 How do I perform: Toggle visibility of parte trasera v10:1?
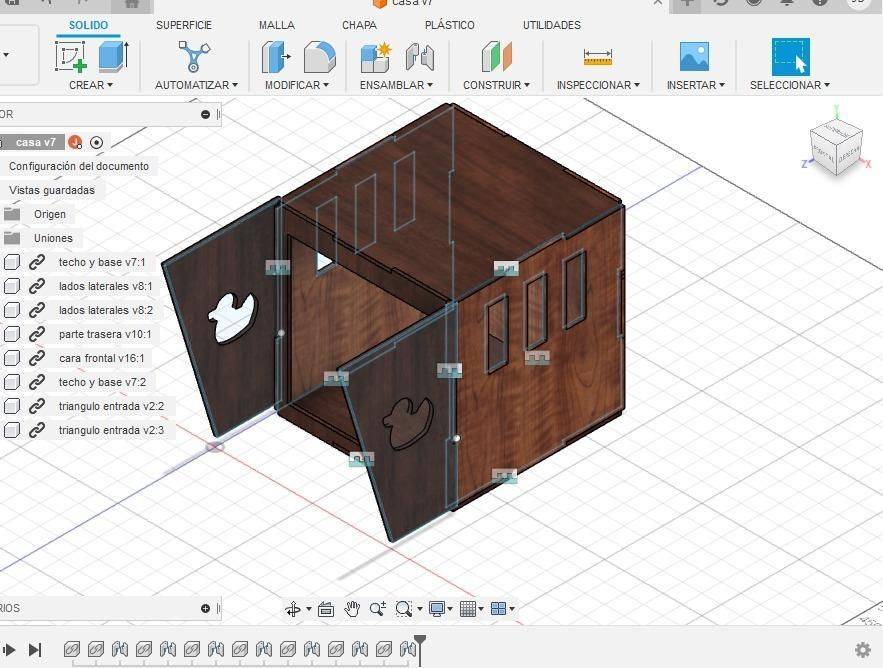click(12, 334)
